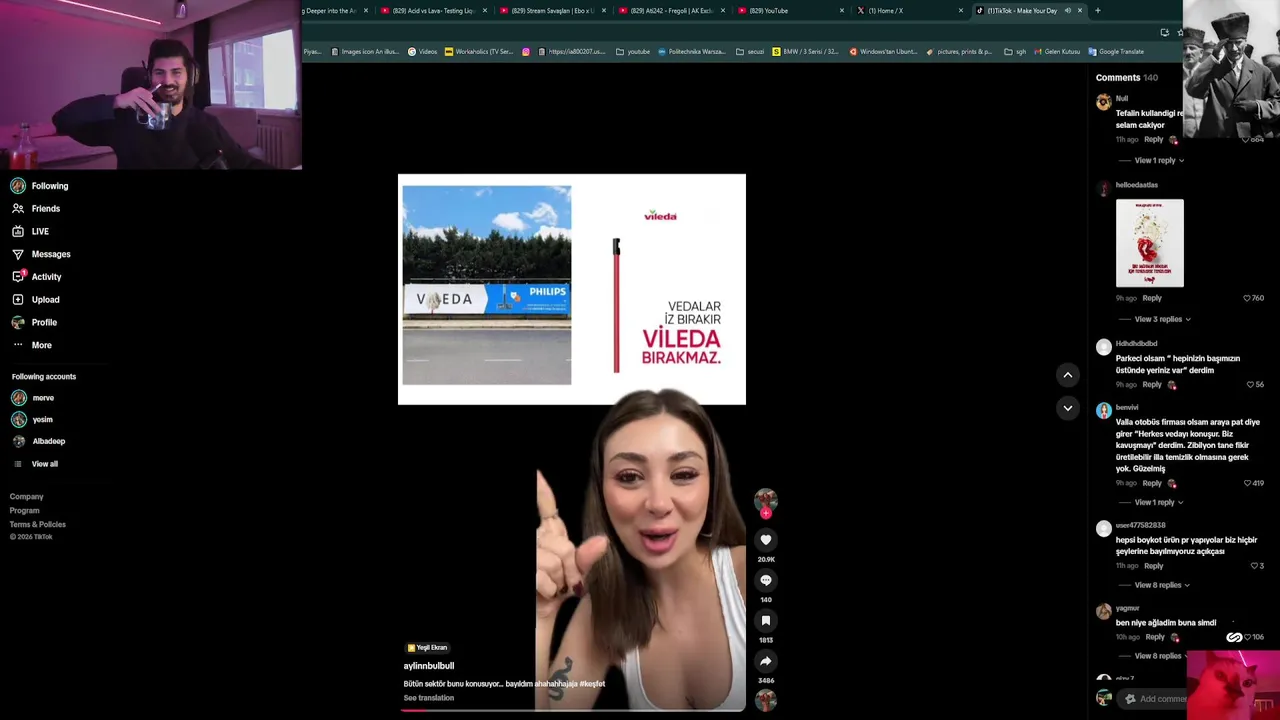Open merve's account from Following accounts

[x=33, y=398]
